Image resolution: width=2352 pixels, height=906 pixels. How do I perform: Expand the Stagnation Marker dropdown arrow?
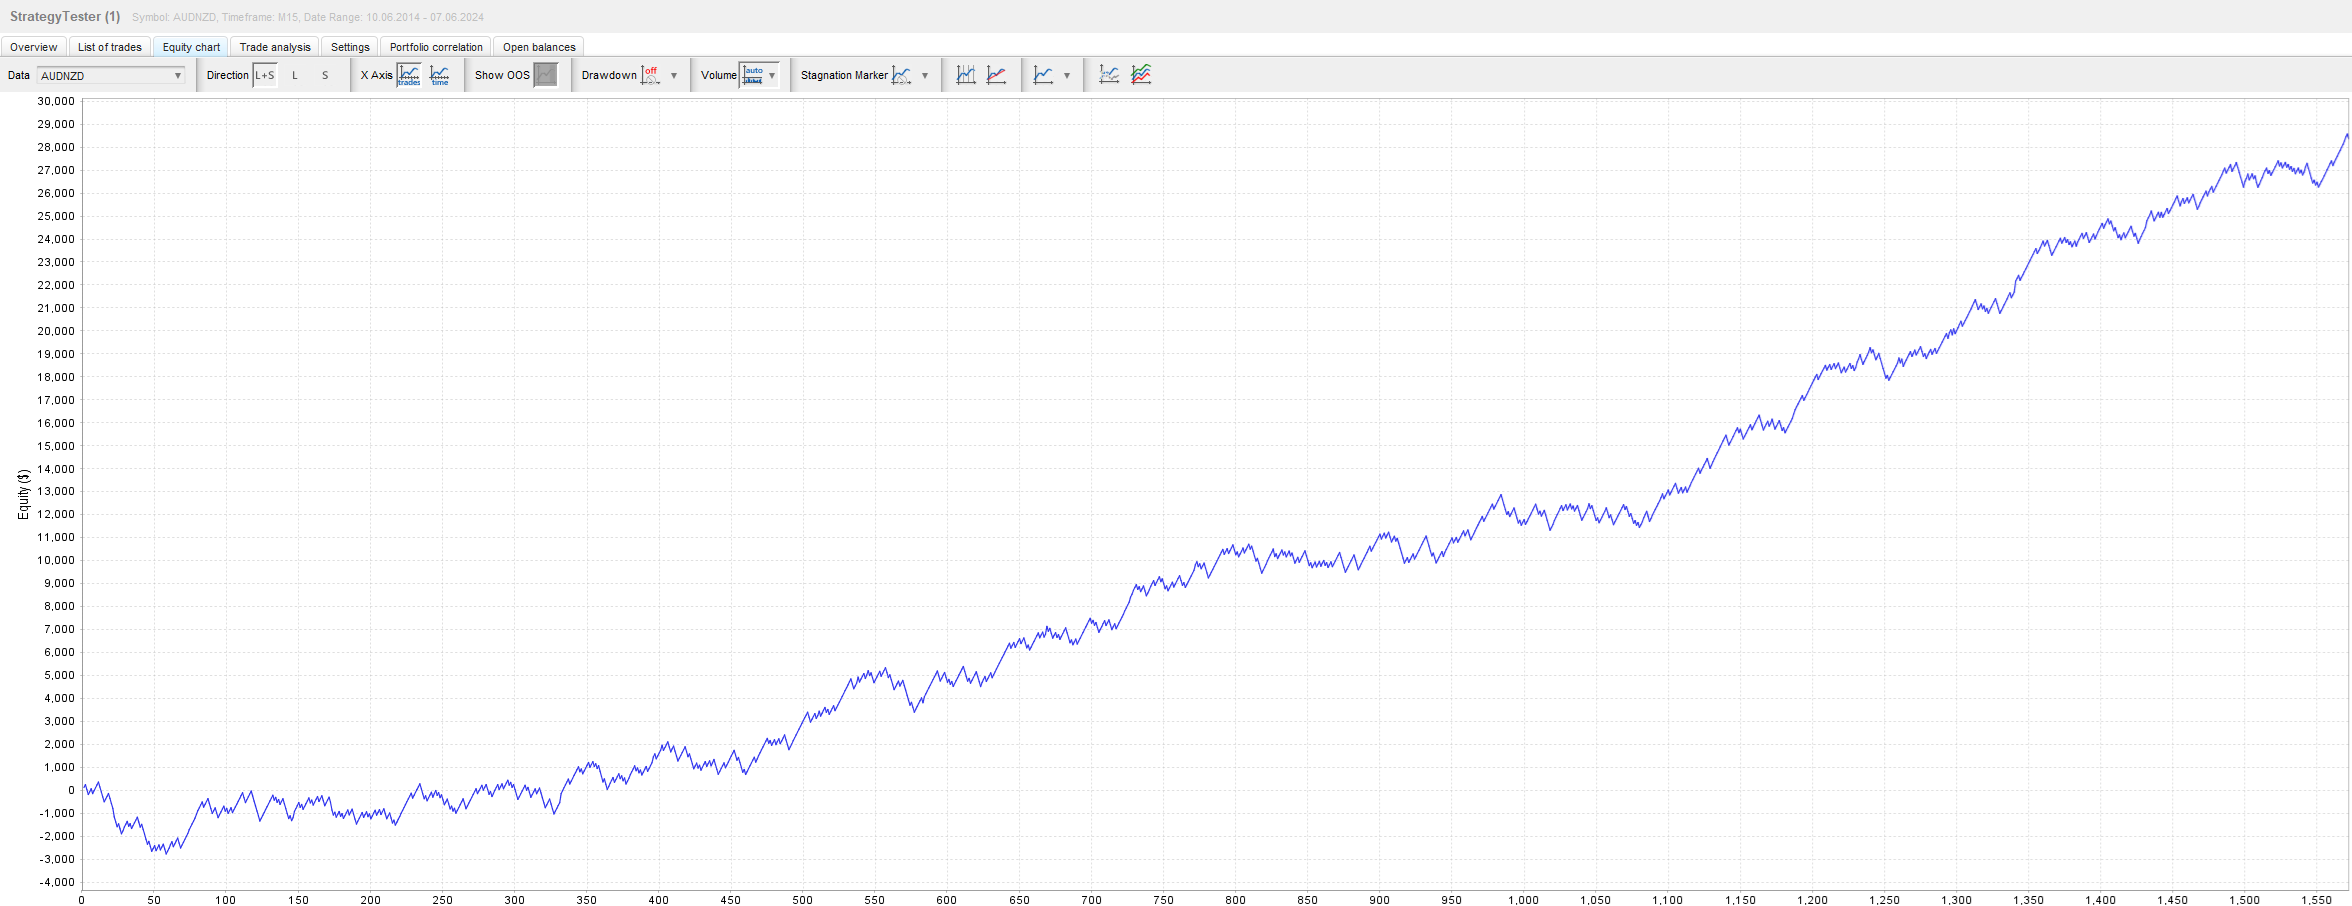(x=925, y=76)
